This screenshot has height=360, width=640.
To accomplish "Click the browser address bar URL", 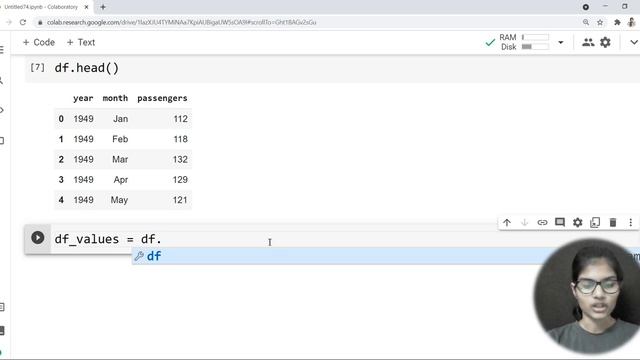I will 181,22.
